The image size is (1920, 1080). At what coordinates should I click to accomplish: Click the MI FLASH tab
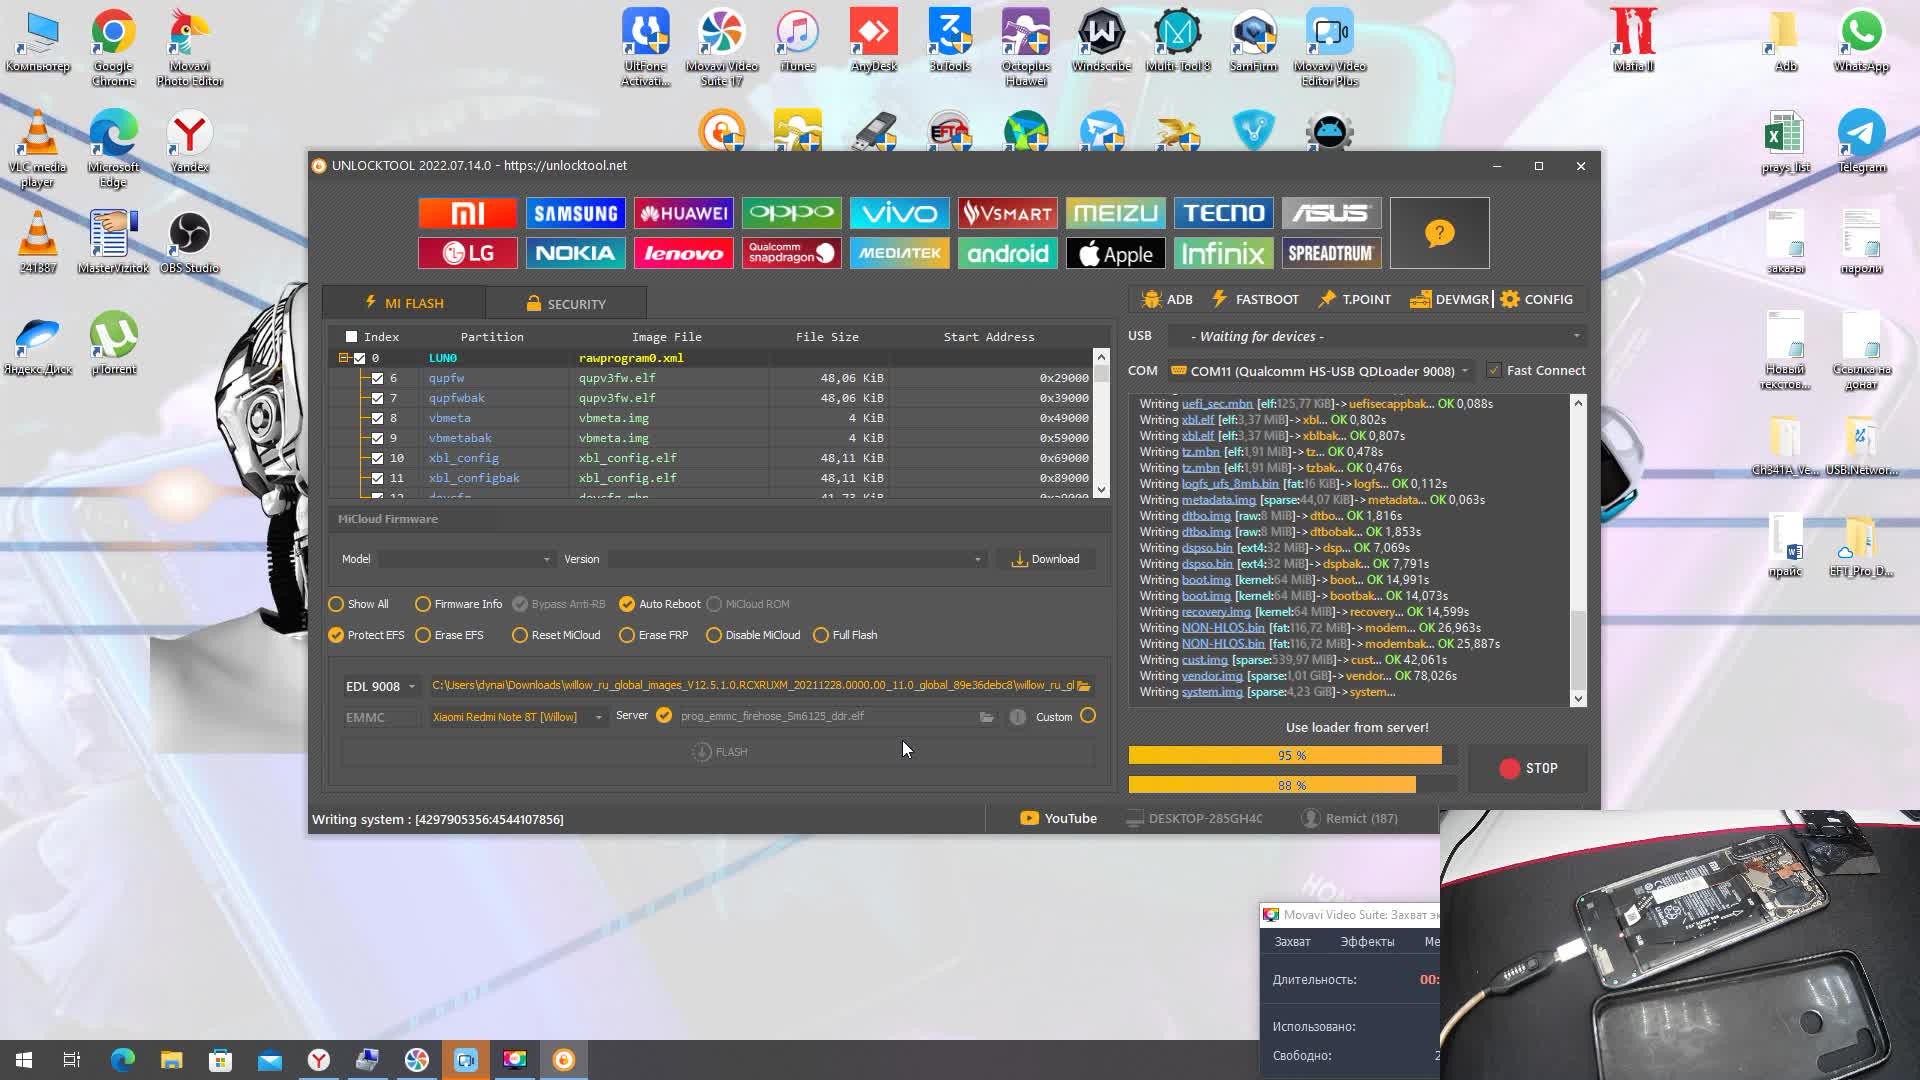click(x=405, y=301)
